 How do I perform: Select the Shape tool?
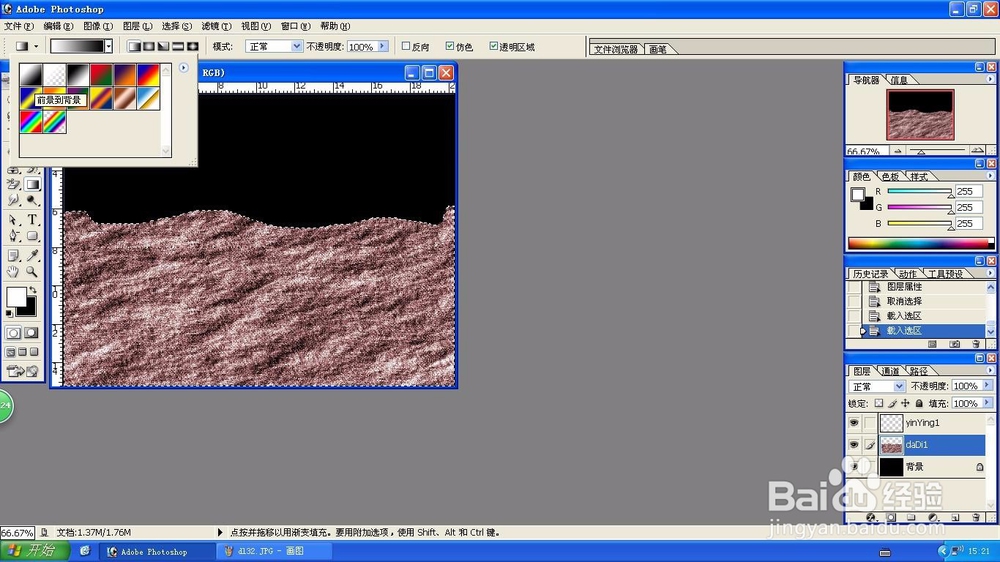[x=33, y=236]
